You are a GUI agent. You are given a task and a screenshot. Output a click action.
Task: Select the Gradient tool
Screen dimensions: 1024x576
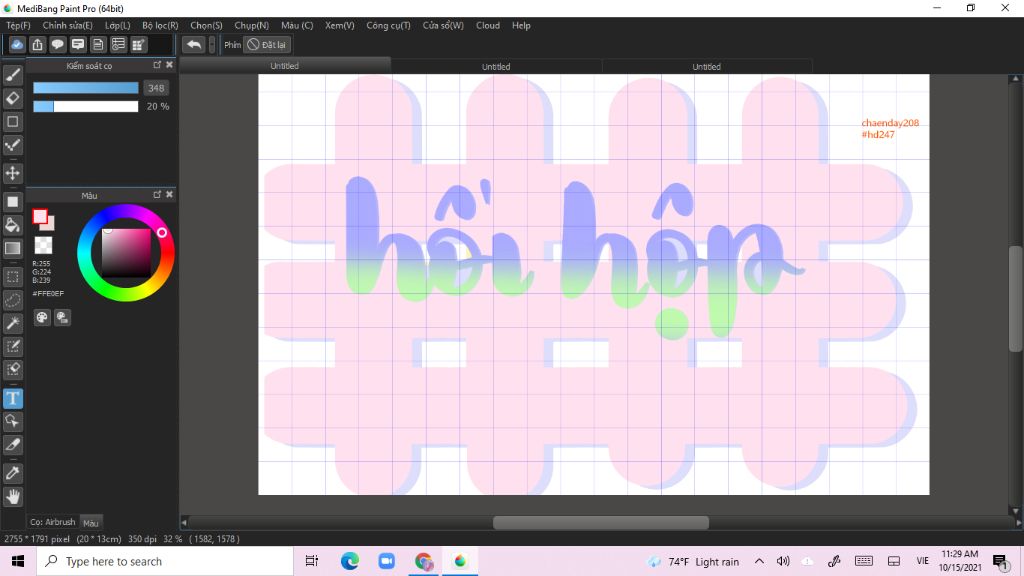[x=12, y=248]
